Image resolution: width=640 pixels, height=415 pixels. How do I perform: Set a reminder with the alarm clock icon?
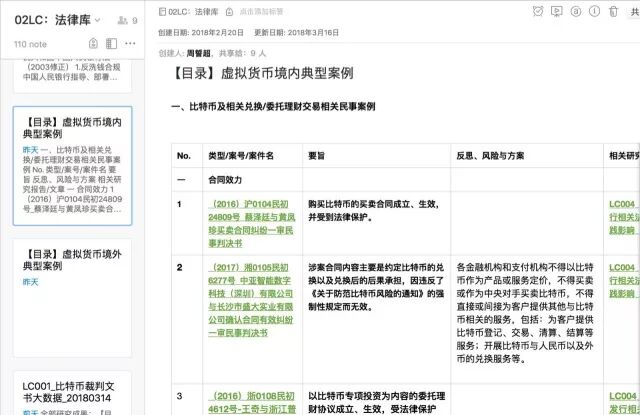[538, 11]
